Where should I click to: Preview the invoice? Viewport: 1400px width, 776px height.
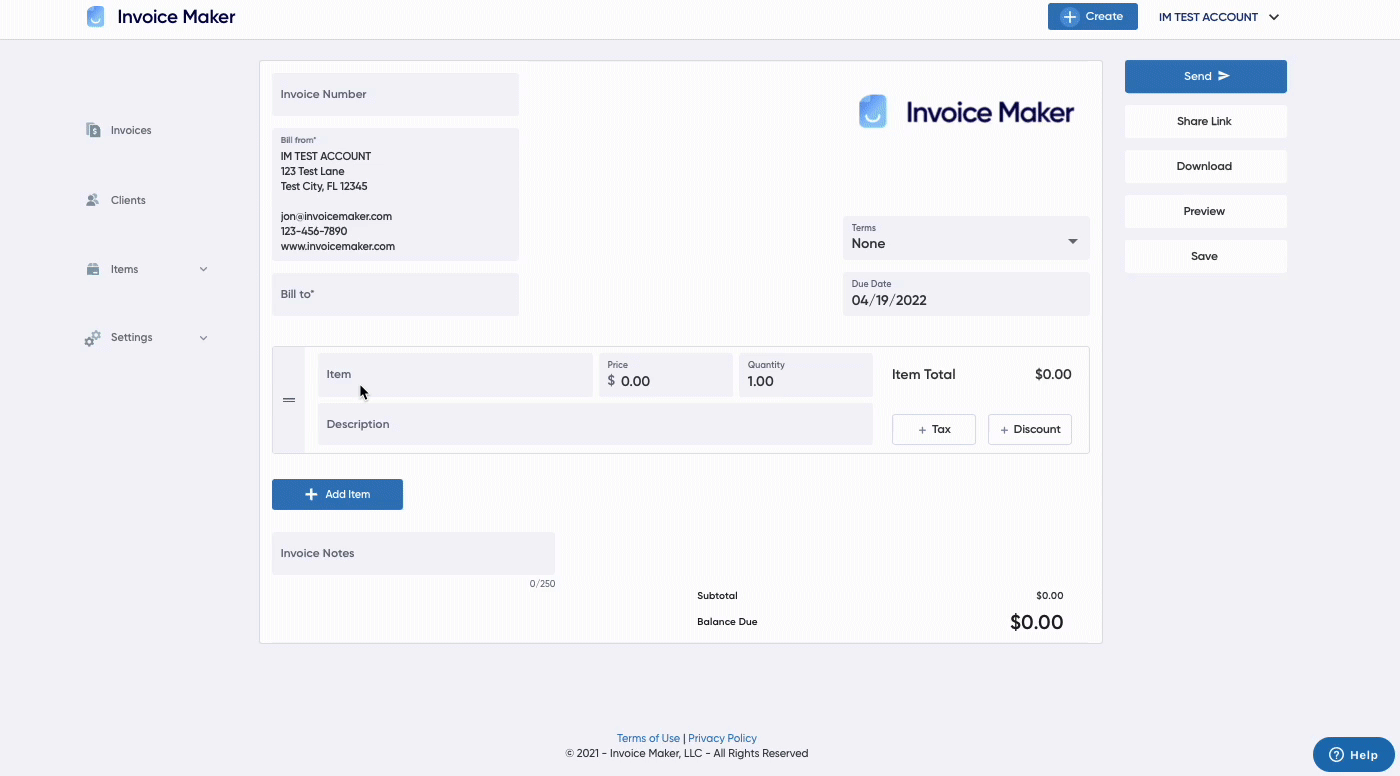pyautogui.click(x=1206, y=211)
